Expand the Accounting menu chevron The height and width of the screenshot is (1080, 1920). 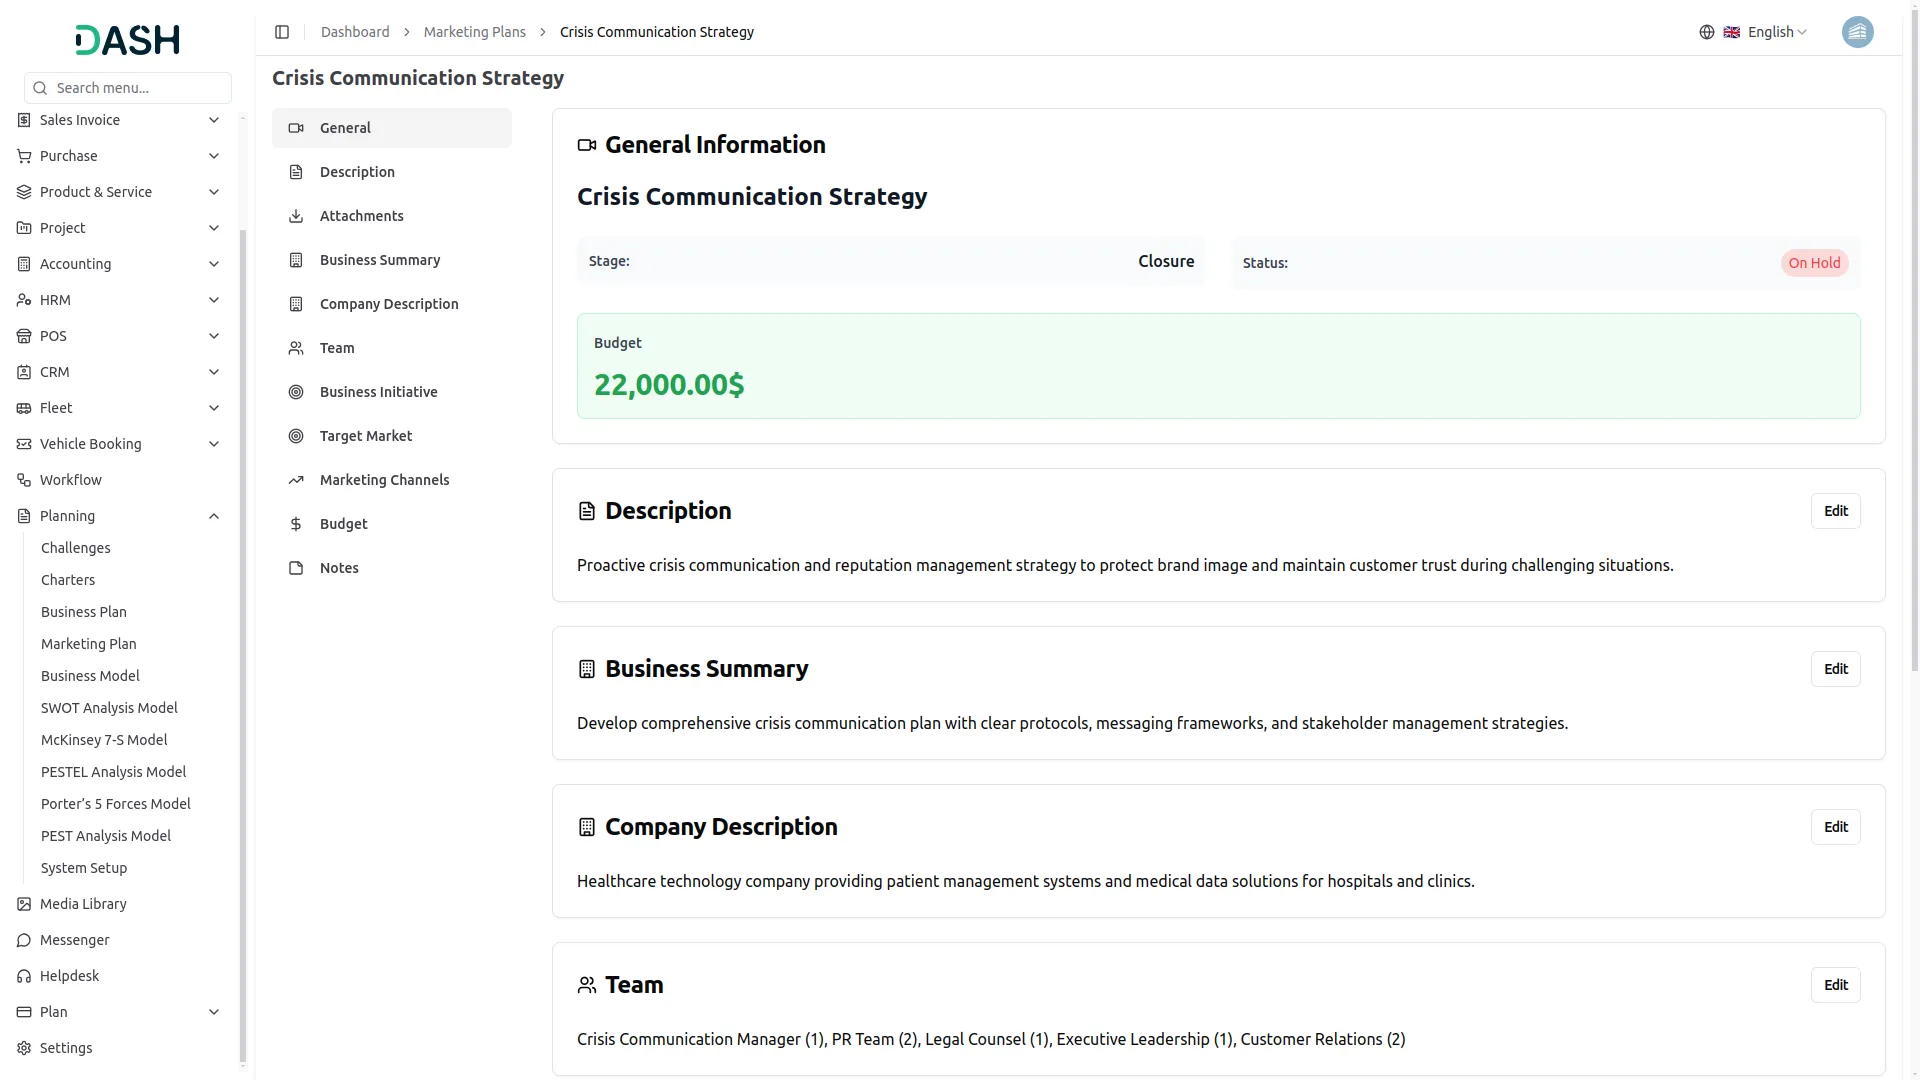tap(214, 264)
